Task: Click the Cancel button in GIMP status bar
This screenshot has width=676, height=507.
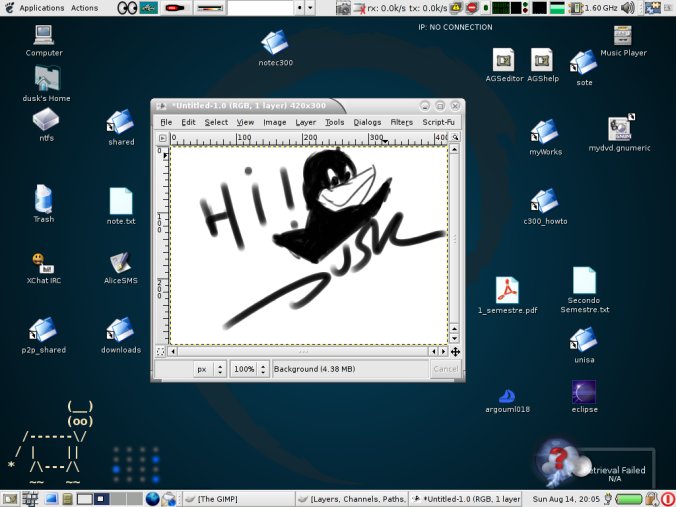Action: pyautogui.click(x=445, y=369)
